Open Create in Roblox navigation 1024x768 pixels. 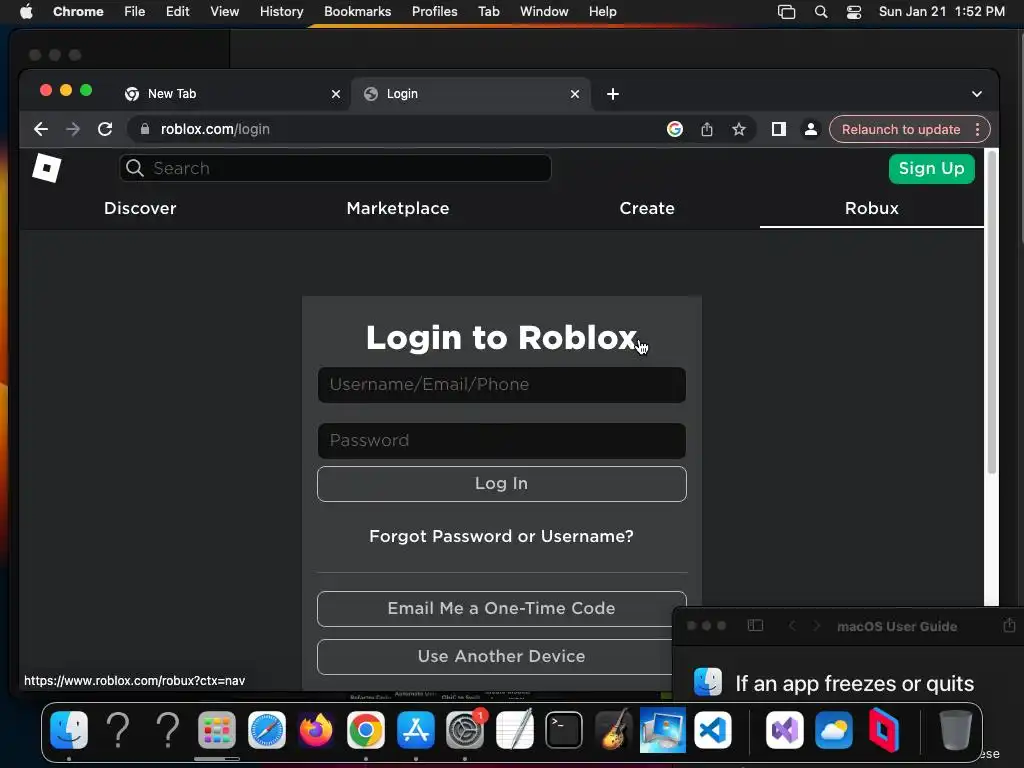coord(647,208)
